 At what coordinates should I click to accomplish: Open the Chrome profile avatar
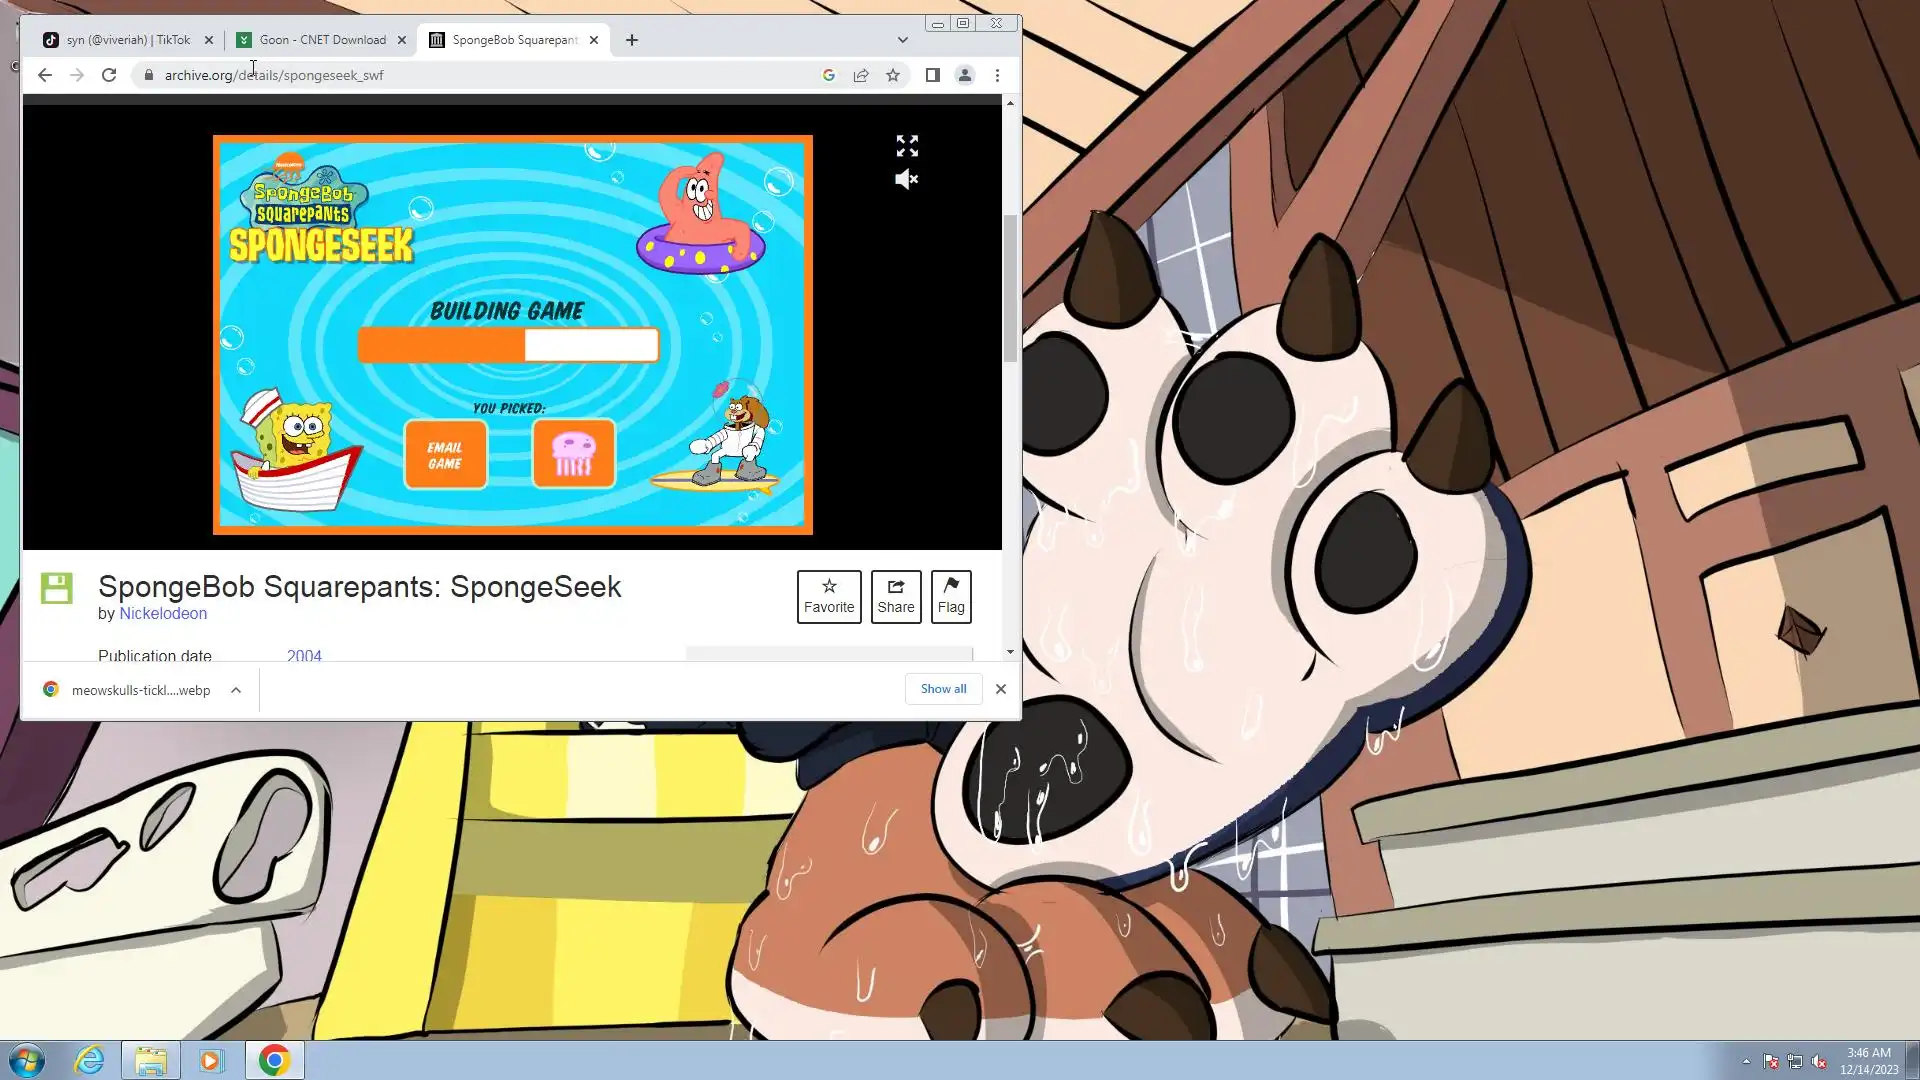[x=965, y=75]
